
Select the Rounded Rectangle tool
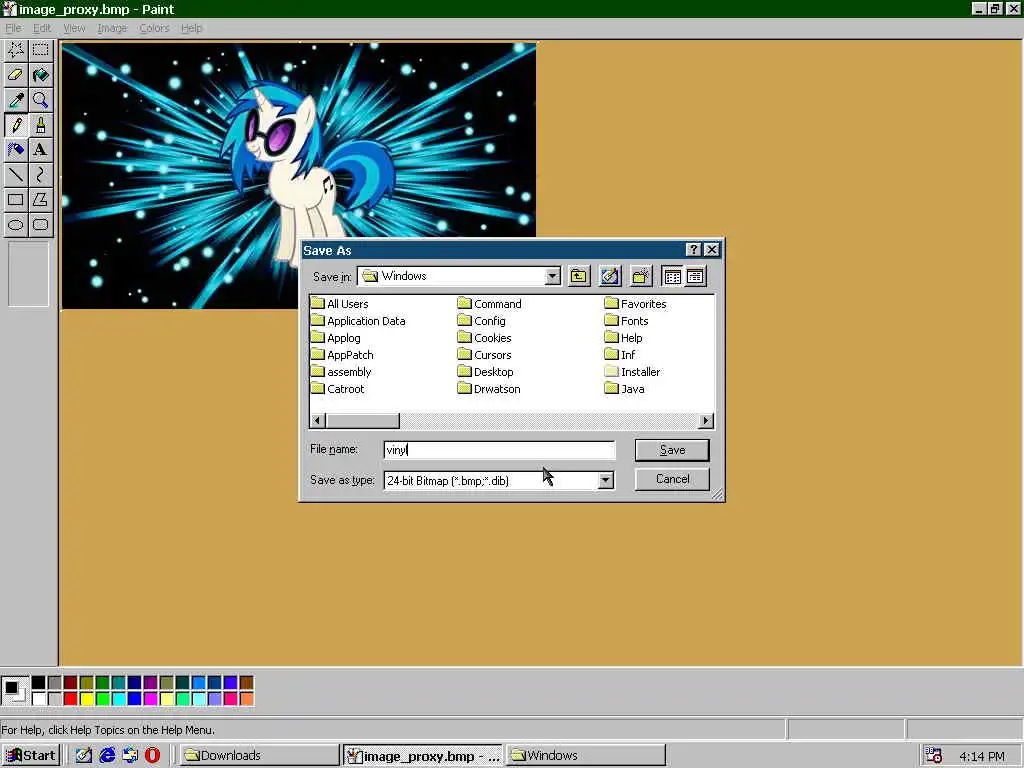click(x=40, y=225)
